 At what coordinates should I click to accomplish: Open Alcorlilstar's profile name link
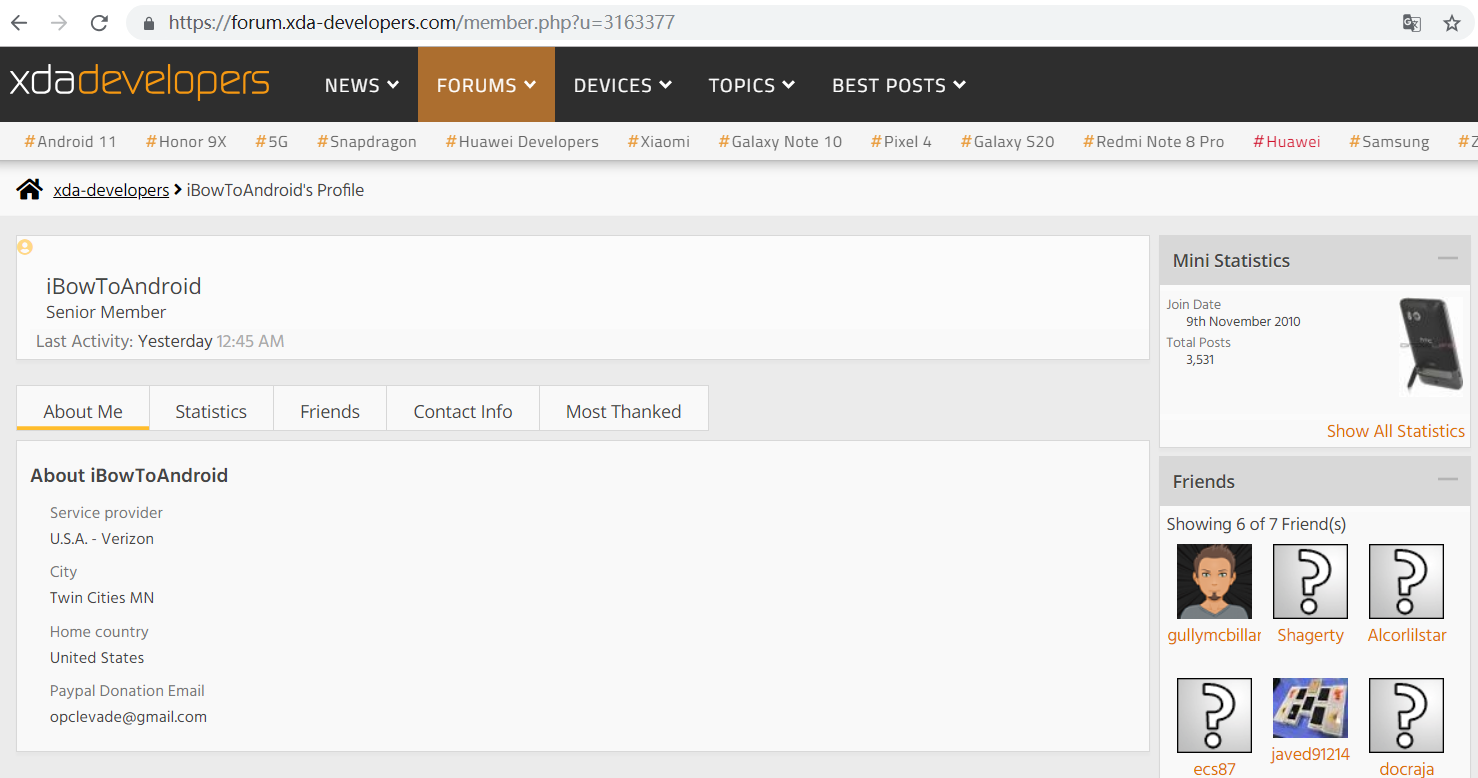[1407, 635]
